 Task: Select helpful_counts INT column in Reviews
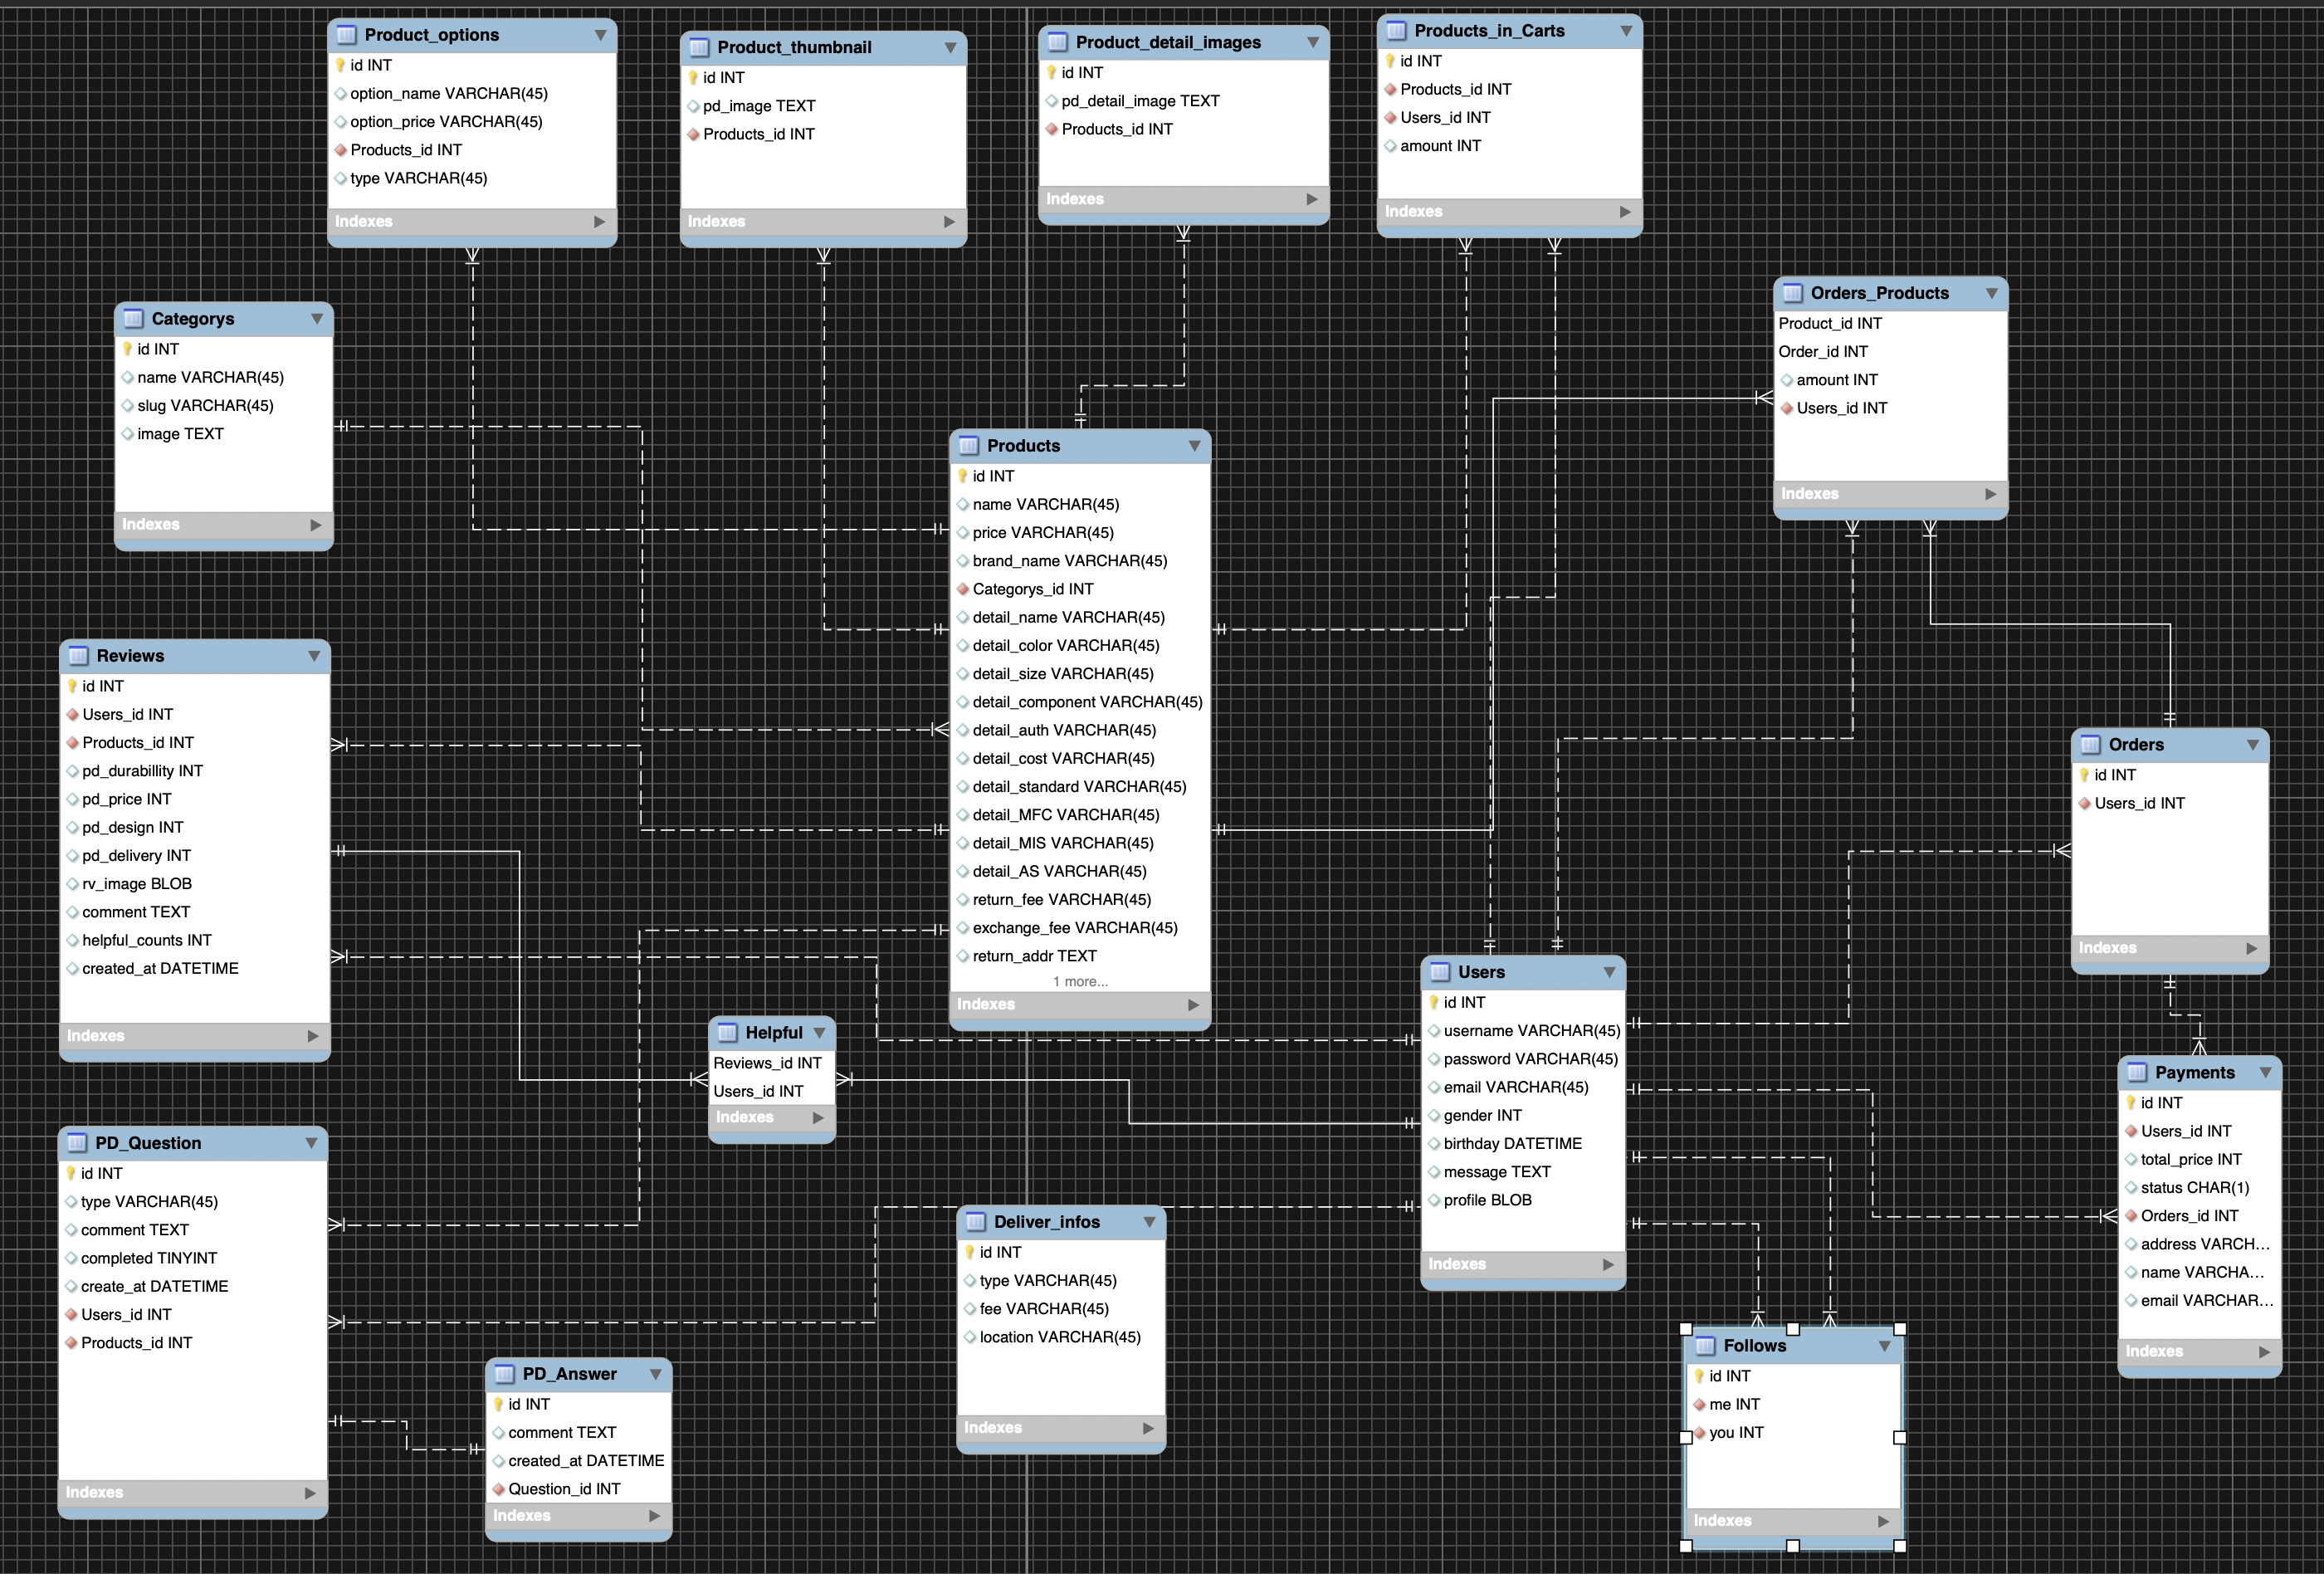point(147,940)
